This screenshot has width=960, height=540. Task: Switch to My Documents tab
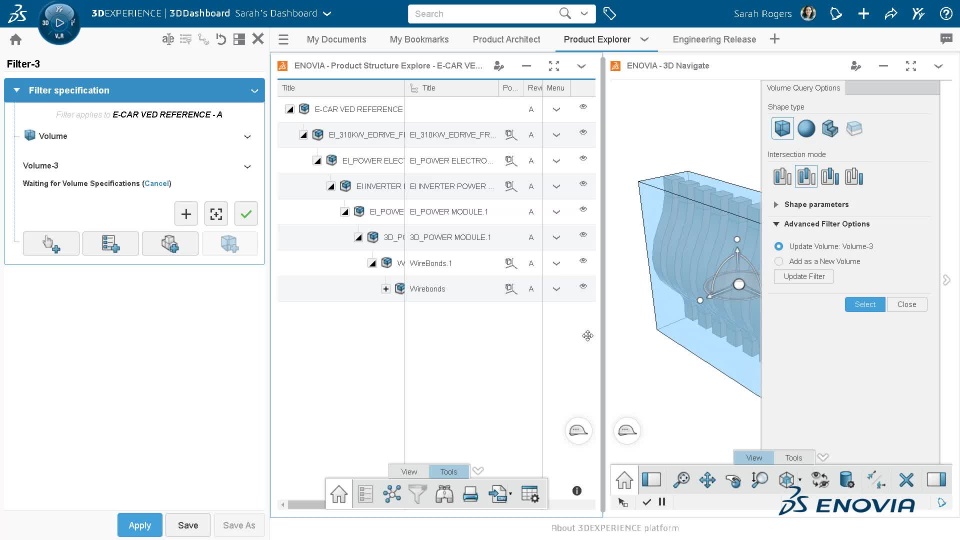[x=336, y=39]
